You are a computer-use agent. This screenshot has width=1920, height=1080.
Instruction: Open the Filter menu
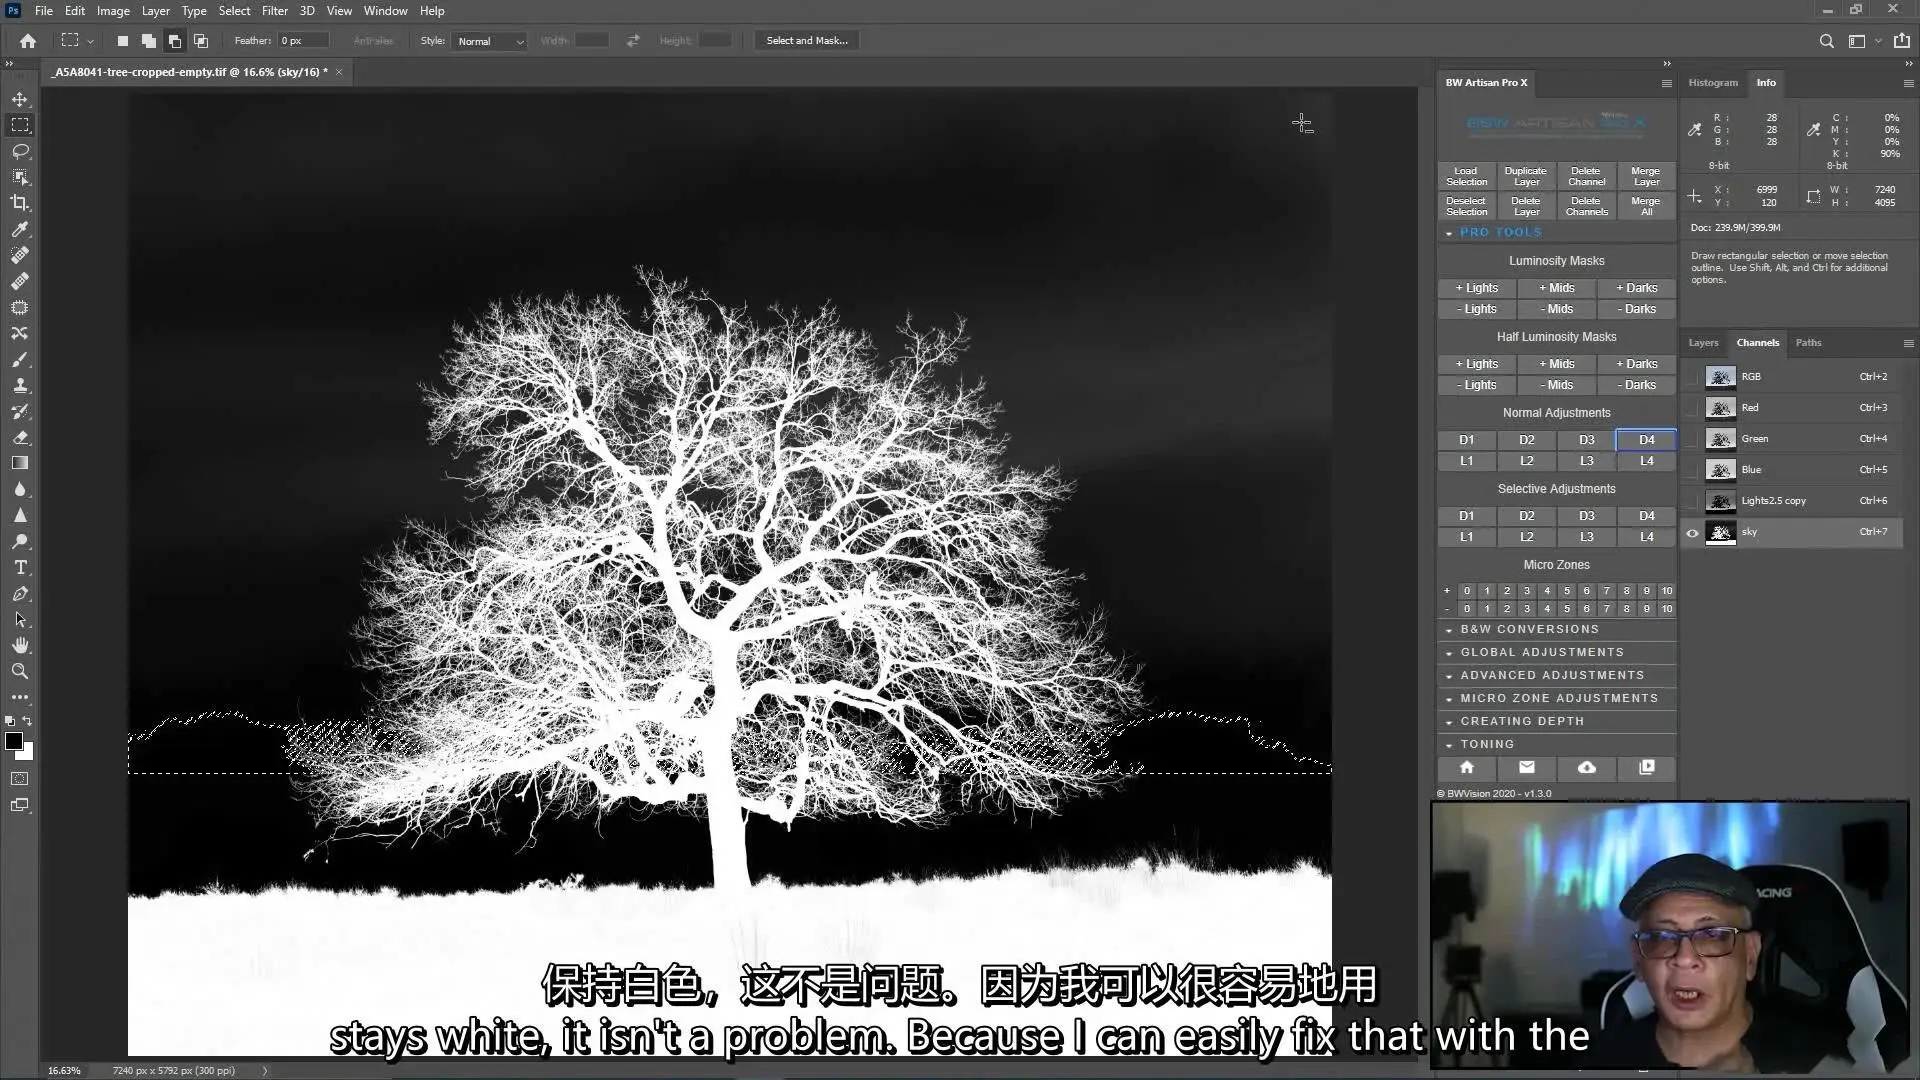coord(274,11)
